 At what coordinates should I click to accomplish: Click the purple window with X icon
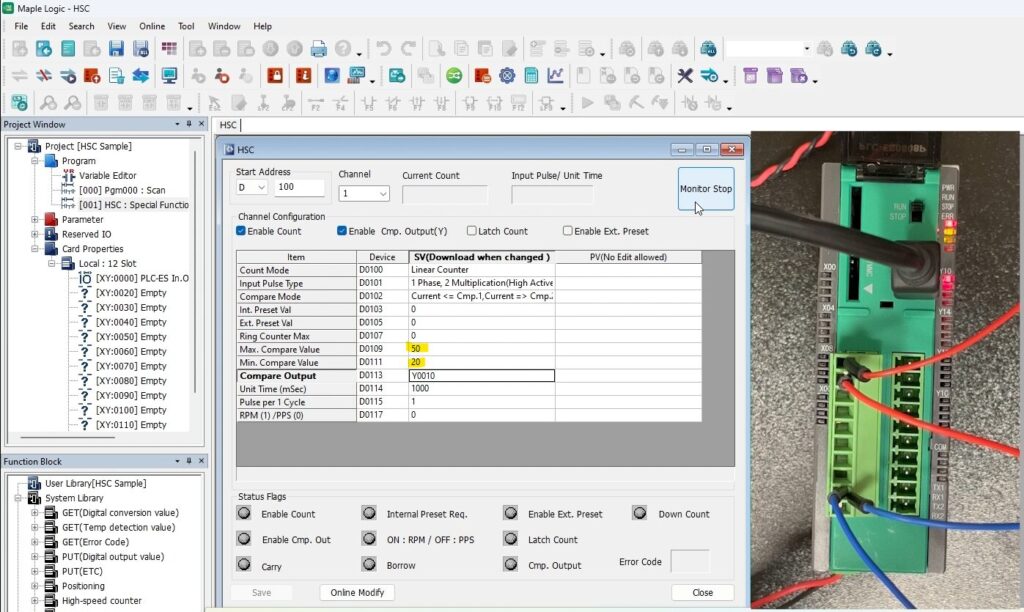798,76
